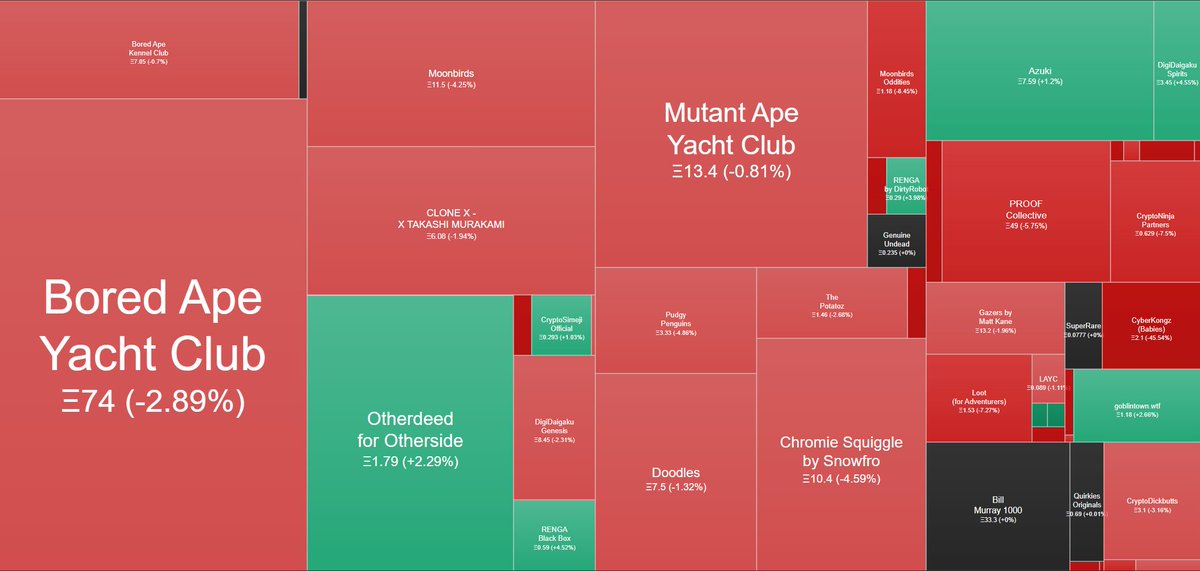Open the Doodles collection tile
The width and height of the screenshot is (1200, 571).
point(675,472)
